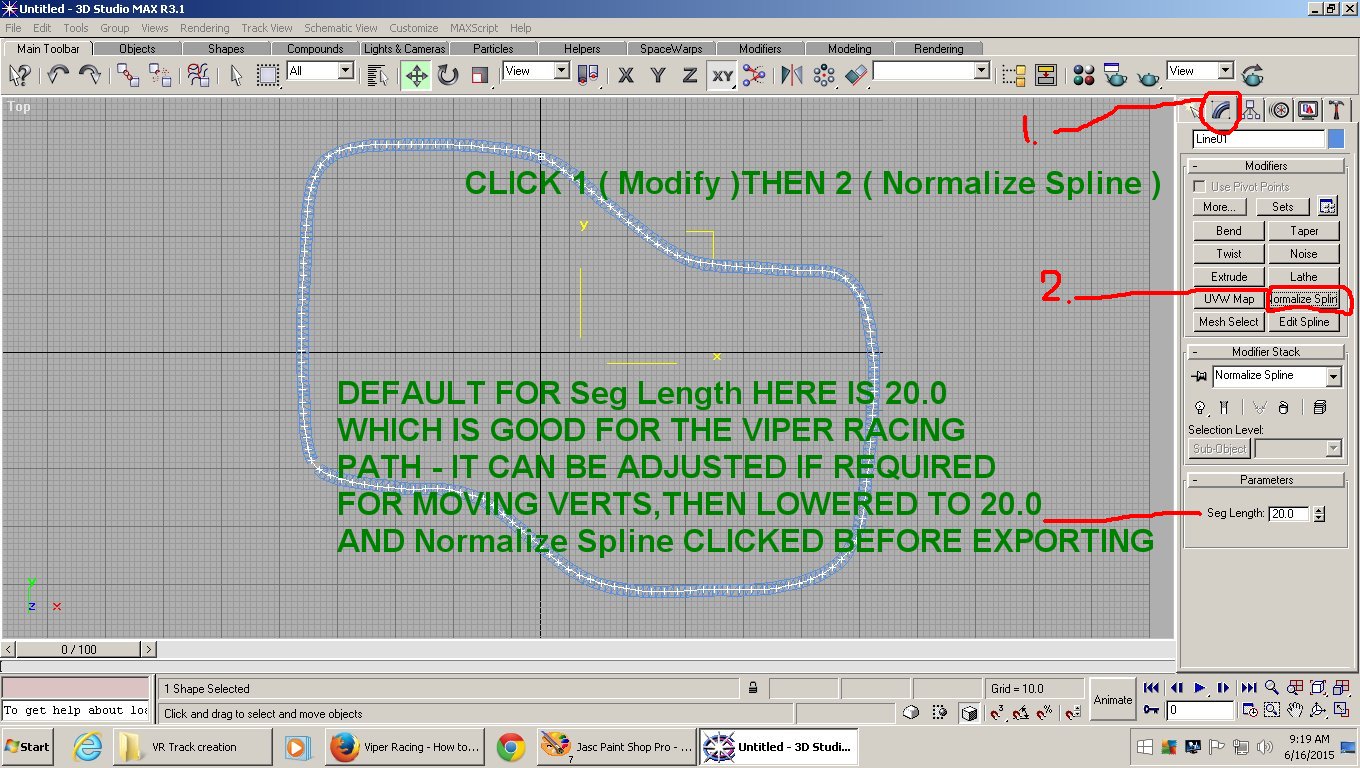Image resolution: width=1360 pixels, height=768 pixels.
Task: Open the Utilities hammer panel tab
Action: click(1336, 110)
